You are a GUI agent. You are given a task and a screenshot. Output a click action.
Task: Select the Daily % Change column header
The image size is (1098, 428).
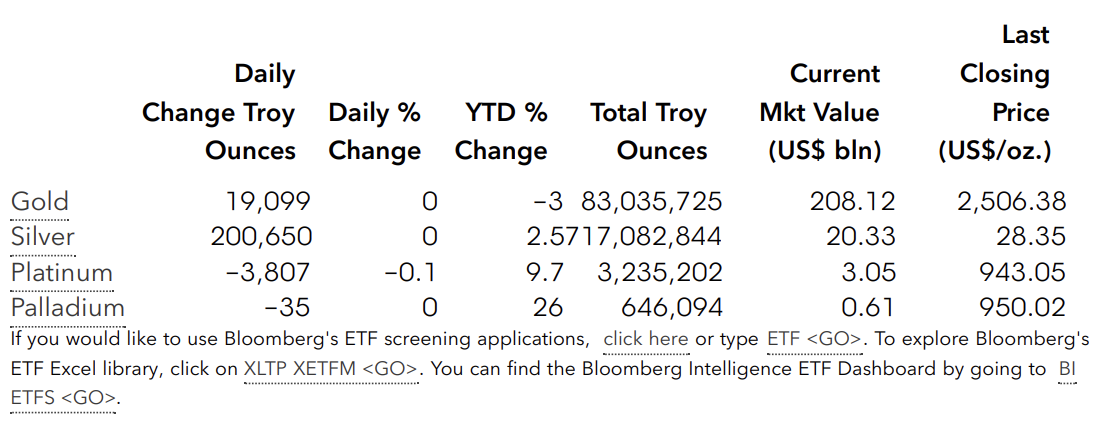(x=375, y=132)
